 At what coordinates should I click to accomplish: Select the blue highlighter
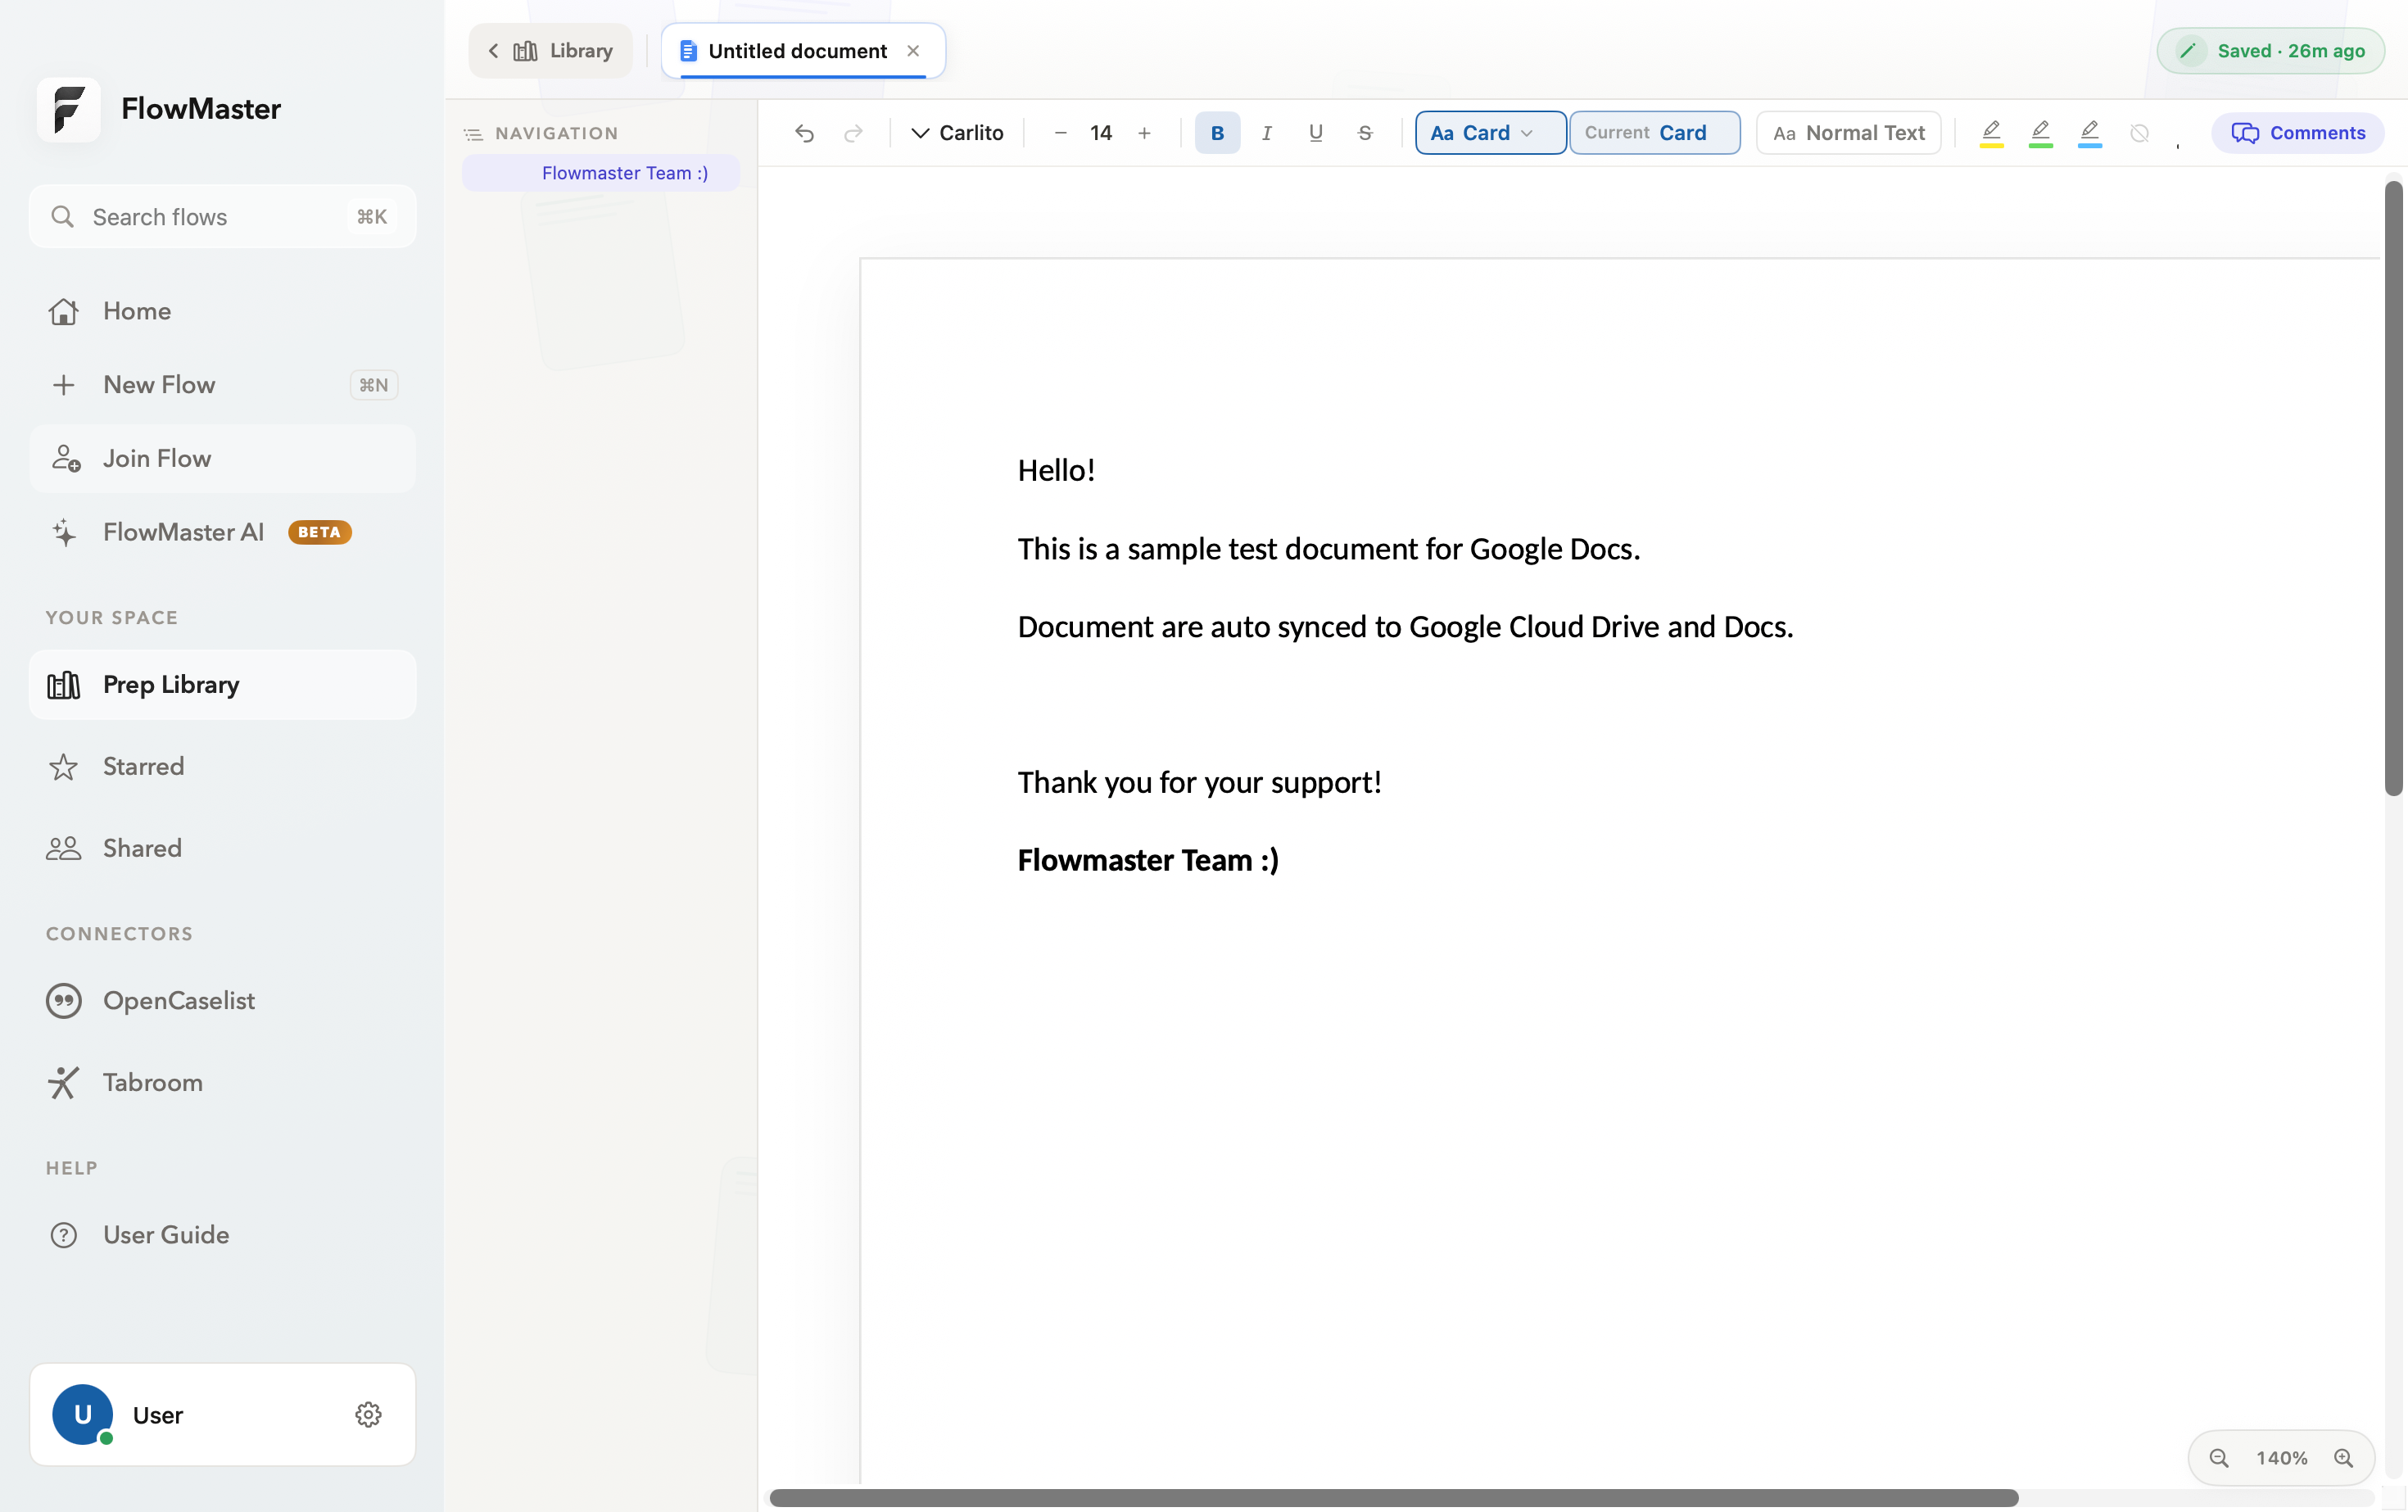coord(2089,133)
